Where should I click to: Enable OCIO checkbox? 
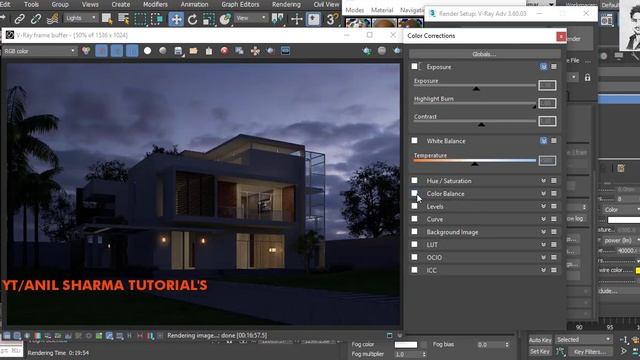point(415,257)
